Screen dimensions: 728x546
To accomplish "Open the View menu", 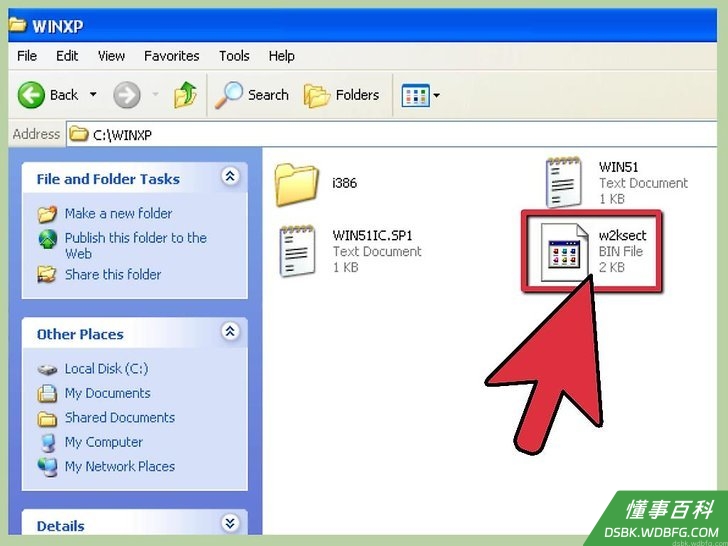I will point(111,56).
